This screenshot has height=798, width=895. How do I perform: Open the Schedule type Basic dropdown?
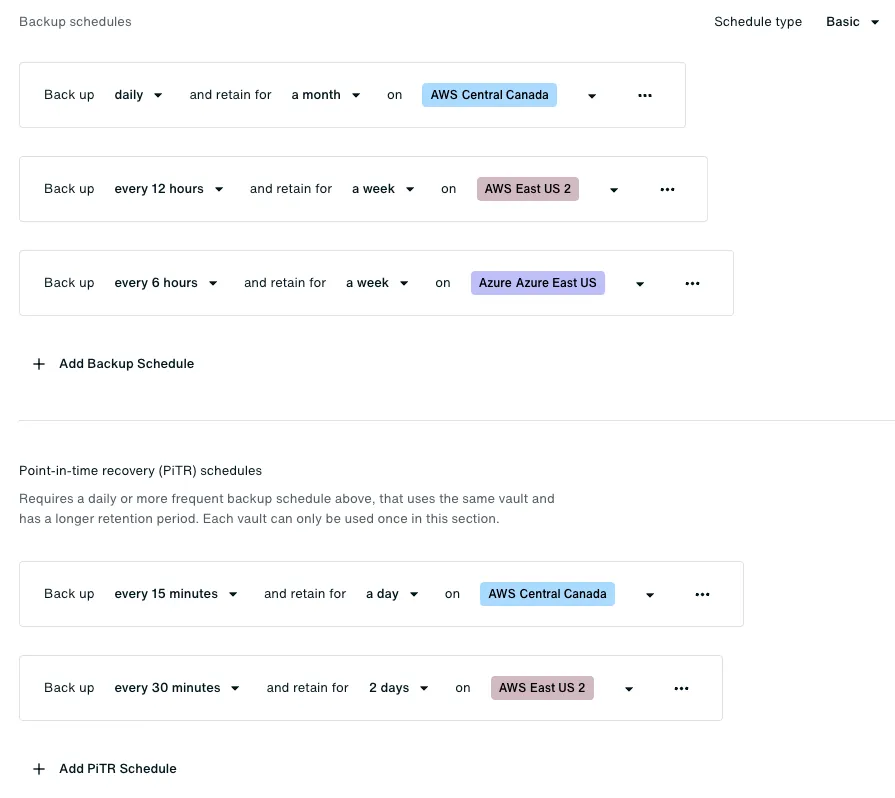pos(852,22)
